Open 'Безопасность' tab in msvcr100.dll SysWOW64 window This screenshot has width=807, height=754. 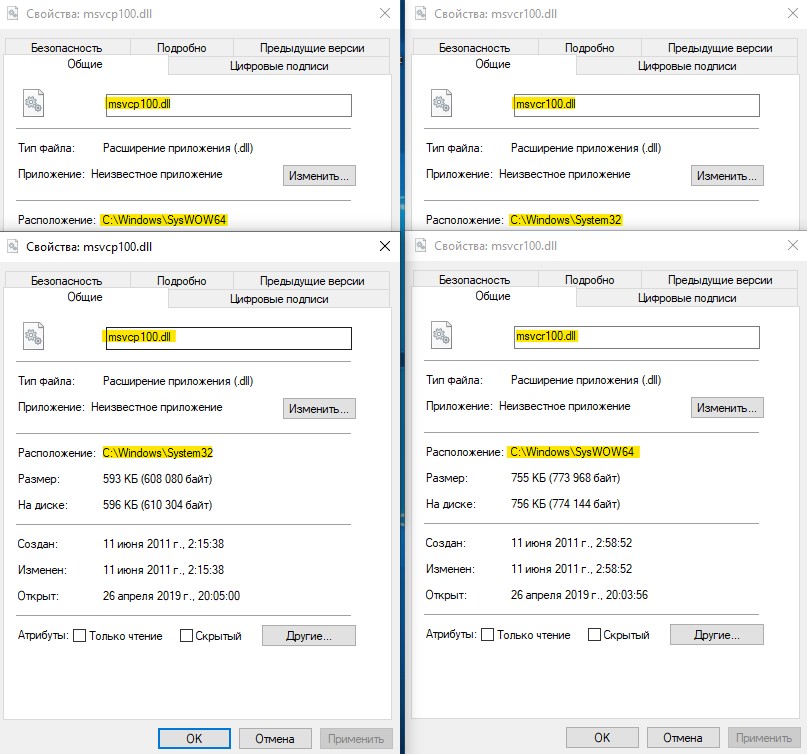tap(475, 279)
